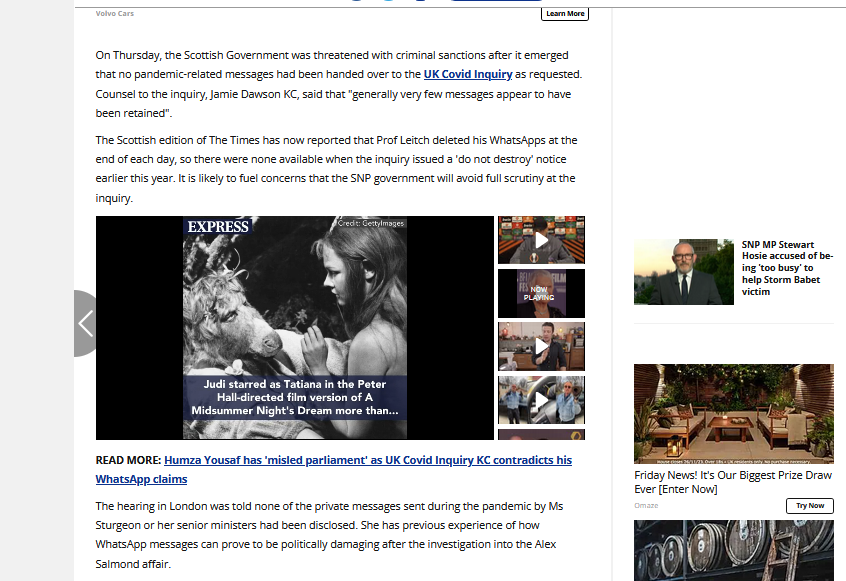846x581 pixels.
Task: Click the whisky barrels ad image
Action: coord(733,550)
